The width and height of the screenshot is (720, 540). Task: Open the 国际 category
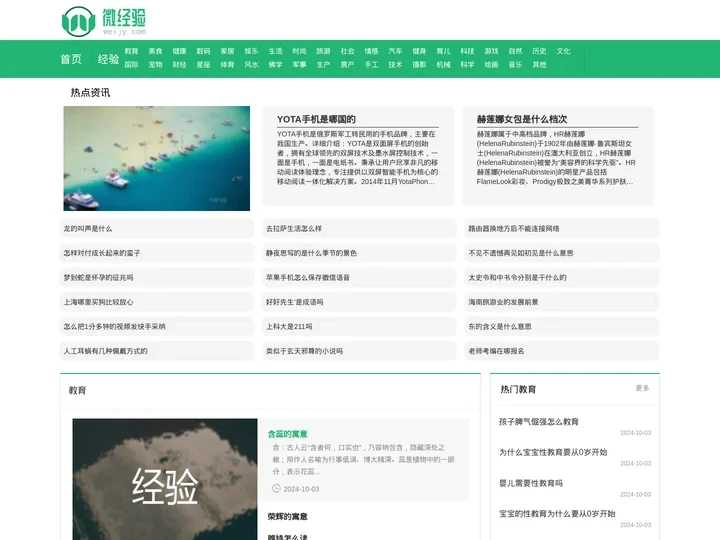tap(131, 65)
